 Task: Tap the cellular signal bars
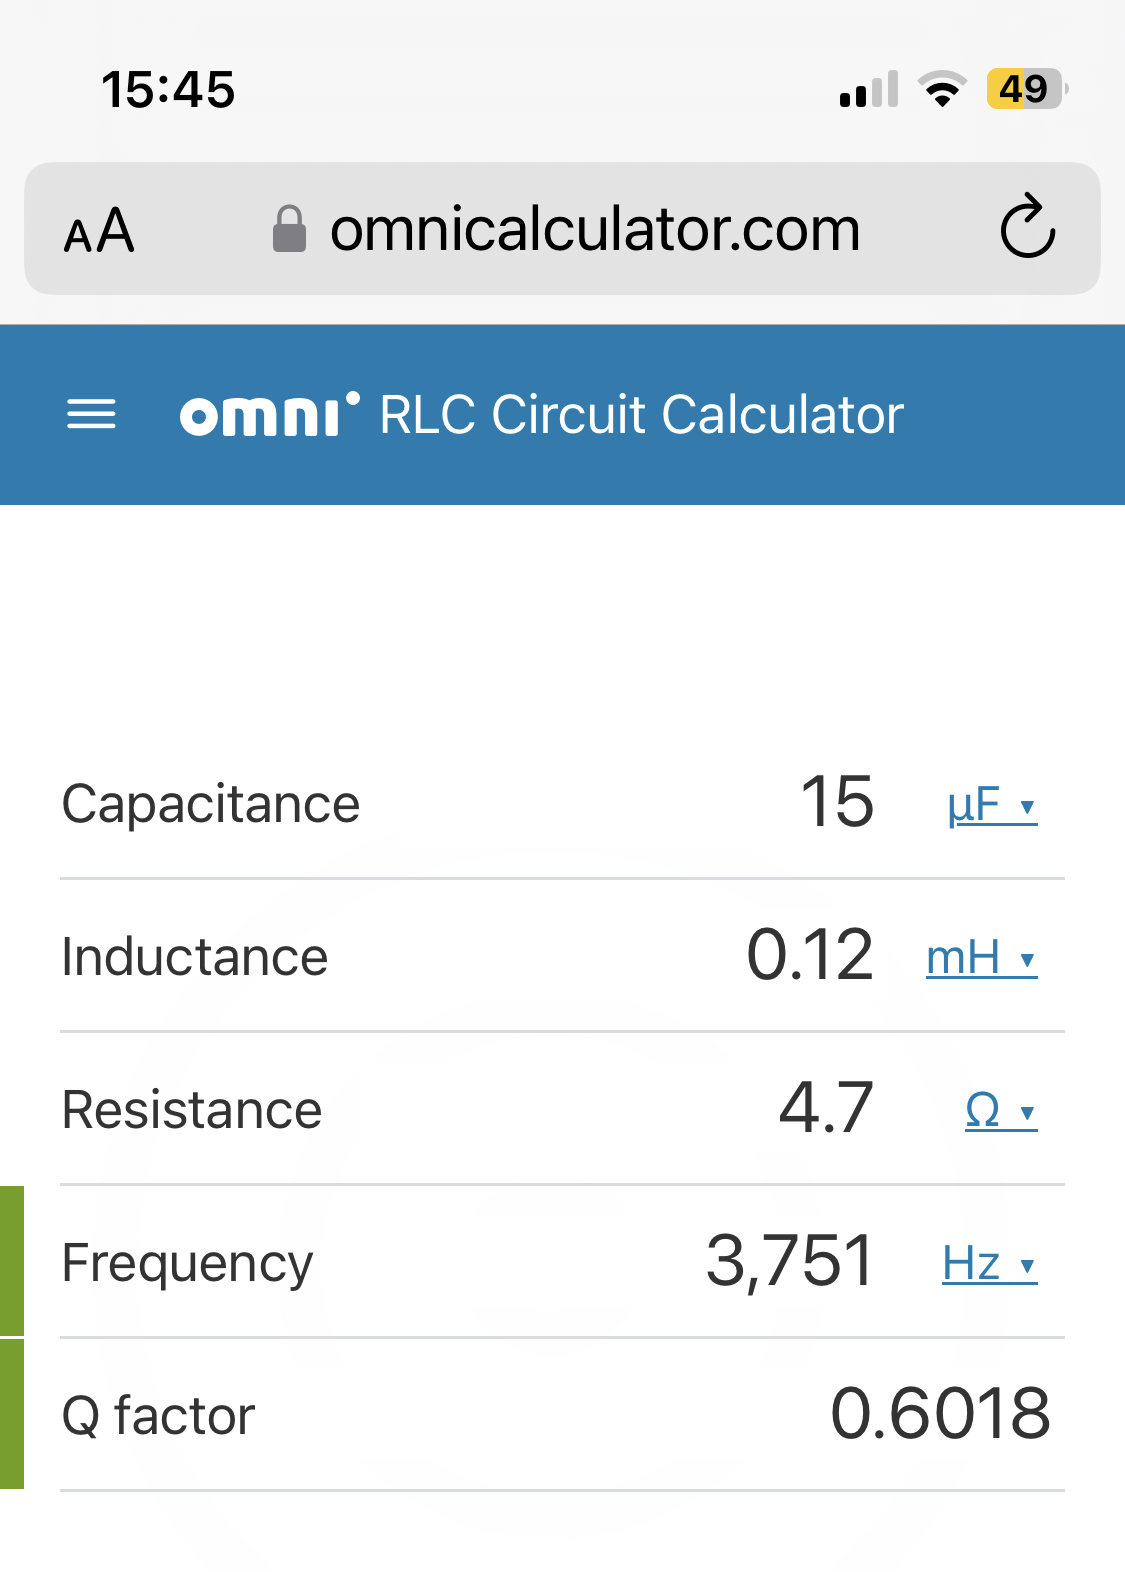[x=869, y=89]
